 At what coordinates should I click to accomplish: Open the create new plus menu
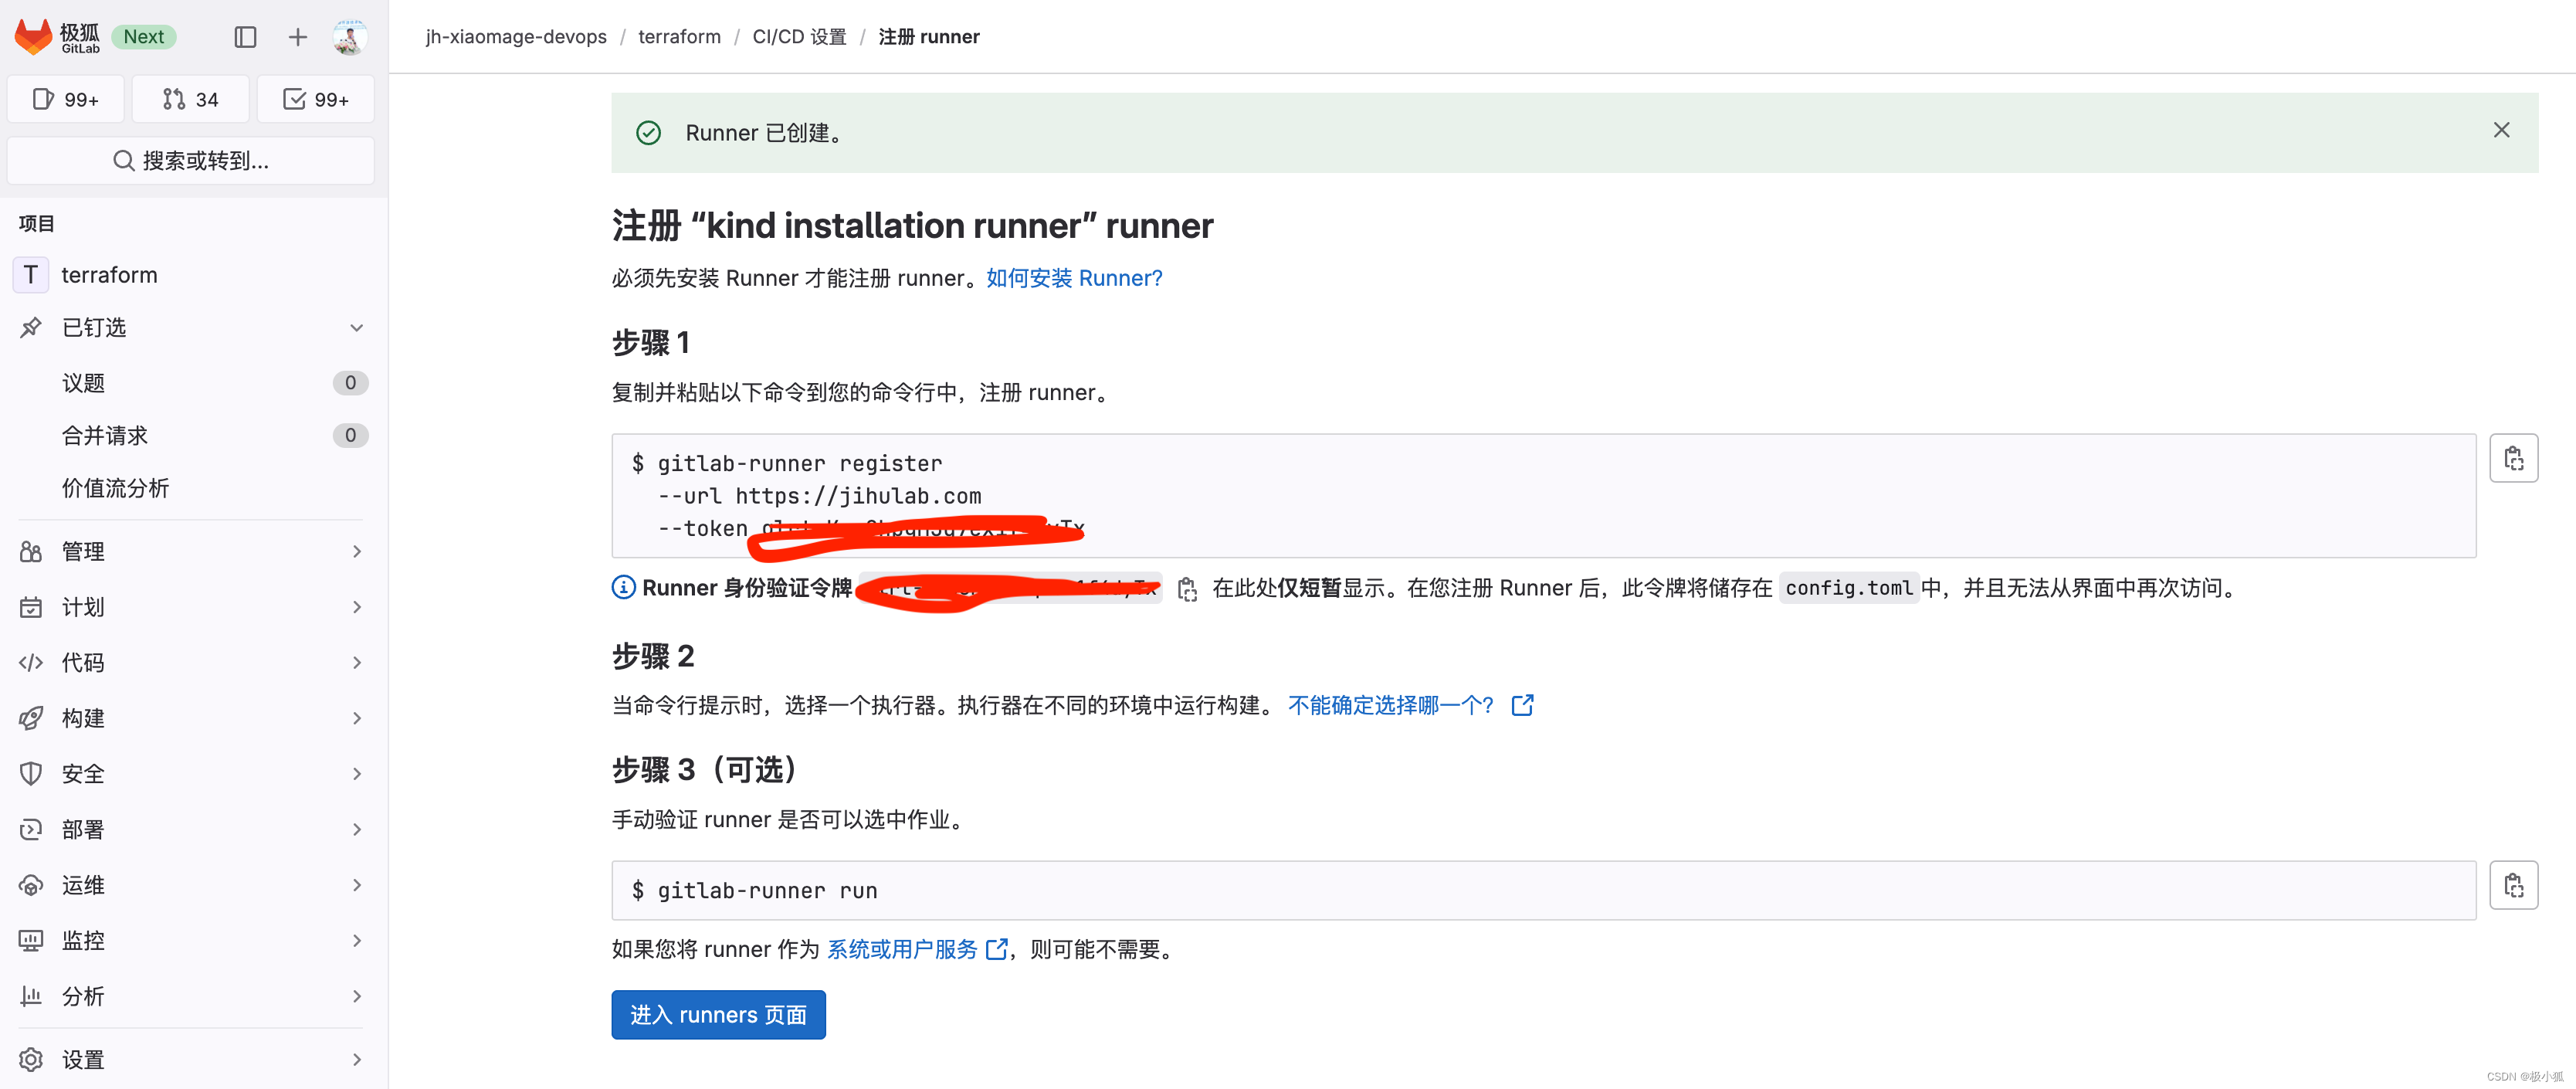297,37
